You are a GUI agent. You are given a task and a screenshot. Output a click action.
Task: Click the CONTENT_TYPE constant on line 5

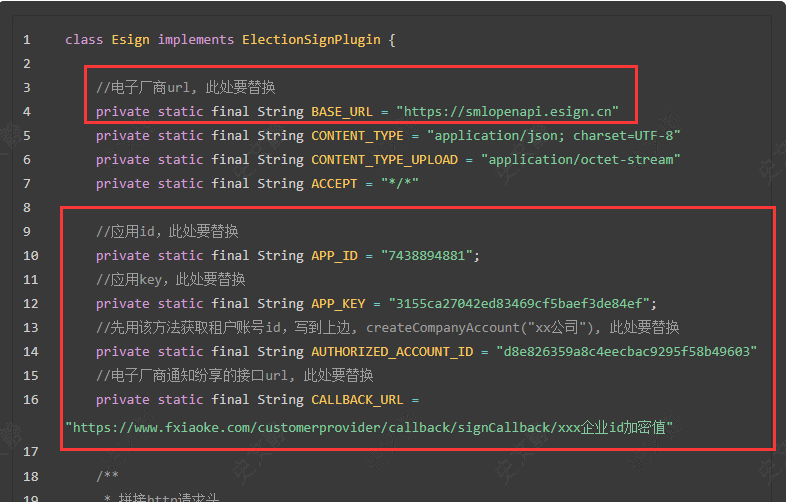pyautogui.click(x=357, y=136)
